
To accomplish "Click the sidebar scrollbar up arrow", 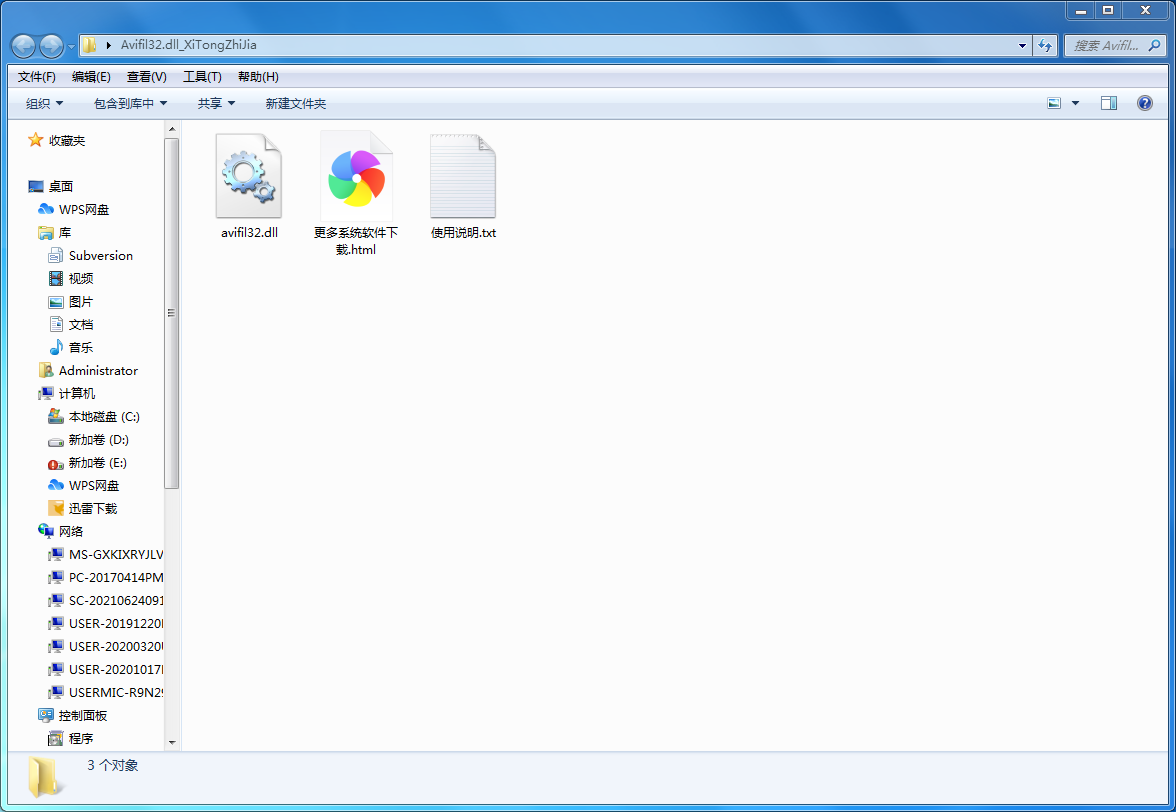I will pyautogui.click(x=172, y=129).
